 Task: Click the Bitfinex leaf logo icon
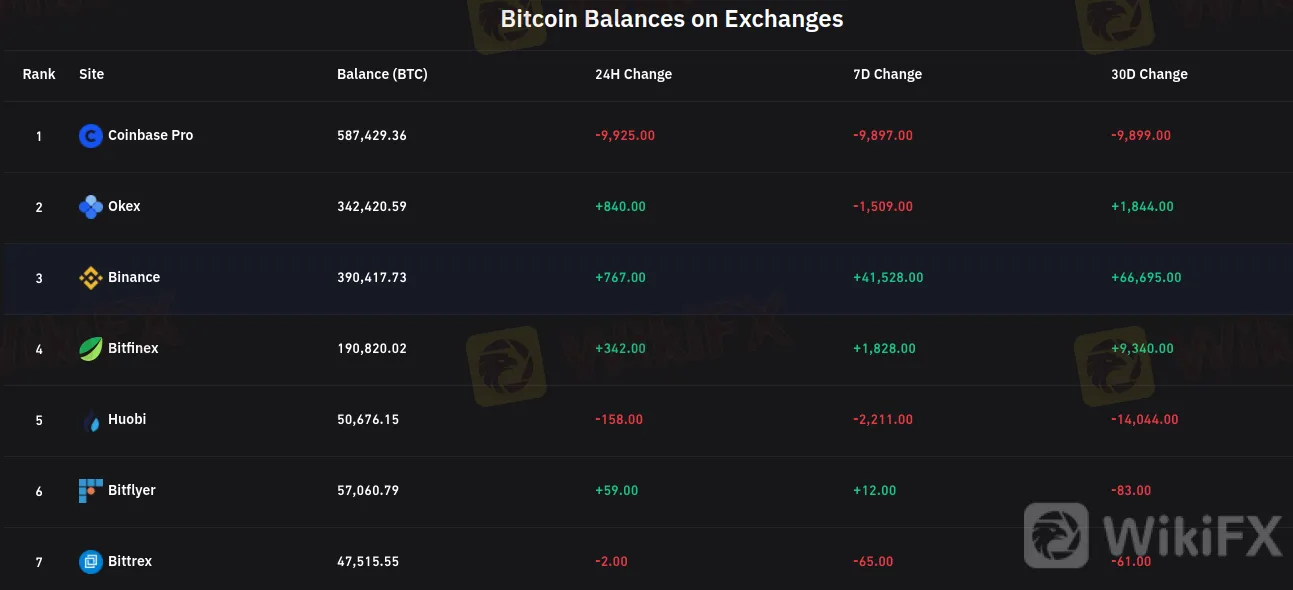pos(91,349)
